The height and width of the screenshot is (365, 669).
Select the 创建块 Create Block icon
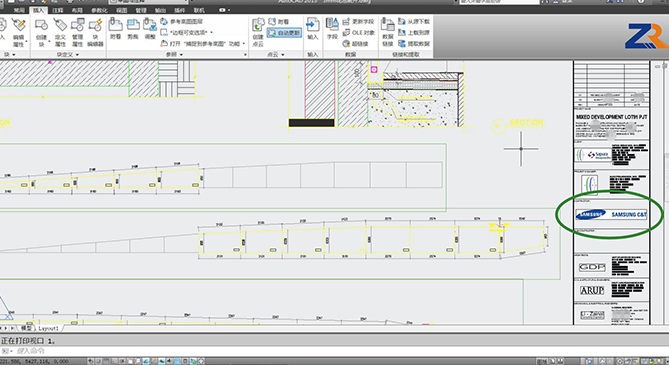[41, 32]
